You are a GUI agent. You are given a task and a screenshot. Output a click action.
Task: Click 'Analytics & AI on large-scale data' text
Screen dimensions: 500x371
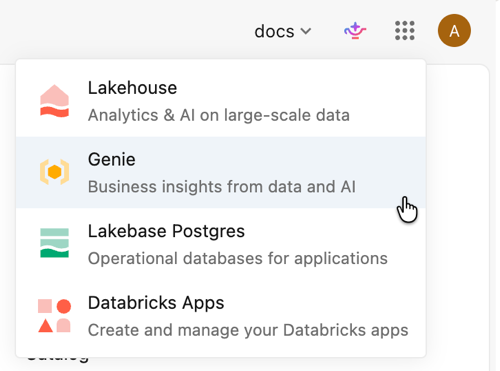click(219, 115)
